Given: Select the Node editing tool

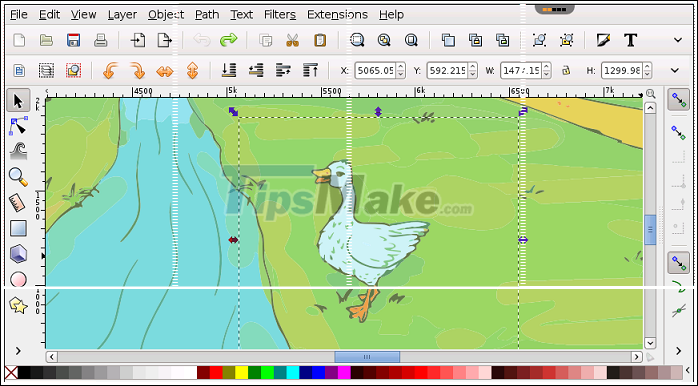Looking at the screenshot, I should click(18, 126).
